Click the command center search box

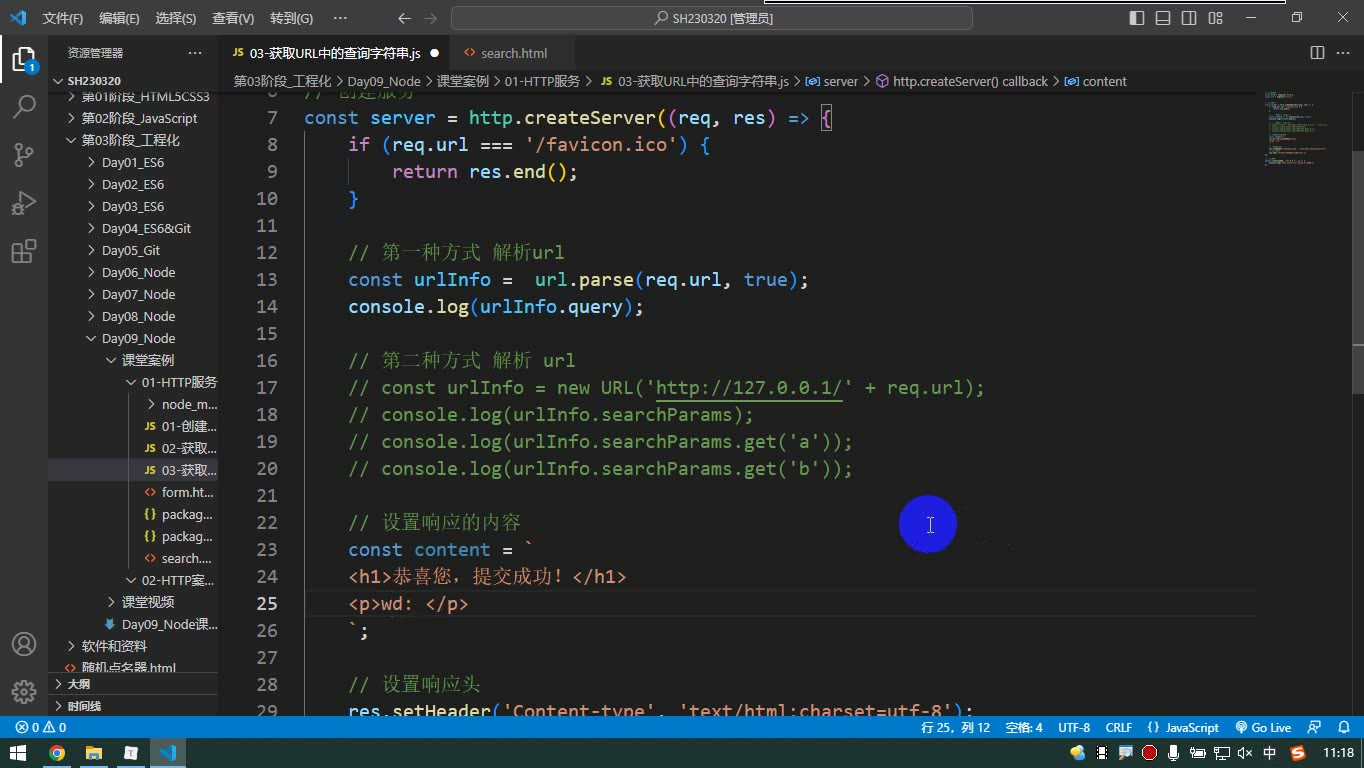coord(712,18)
